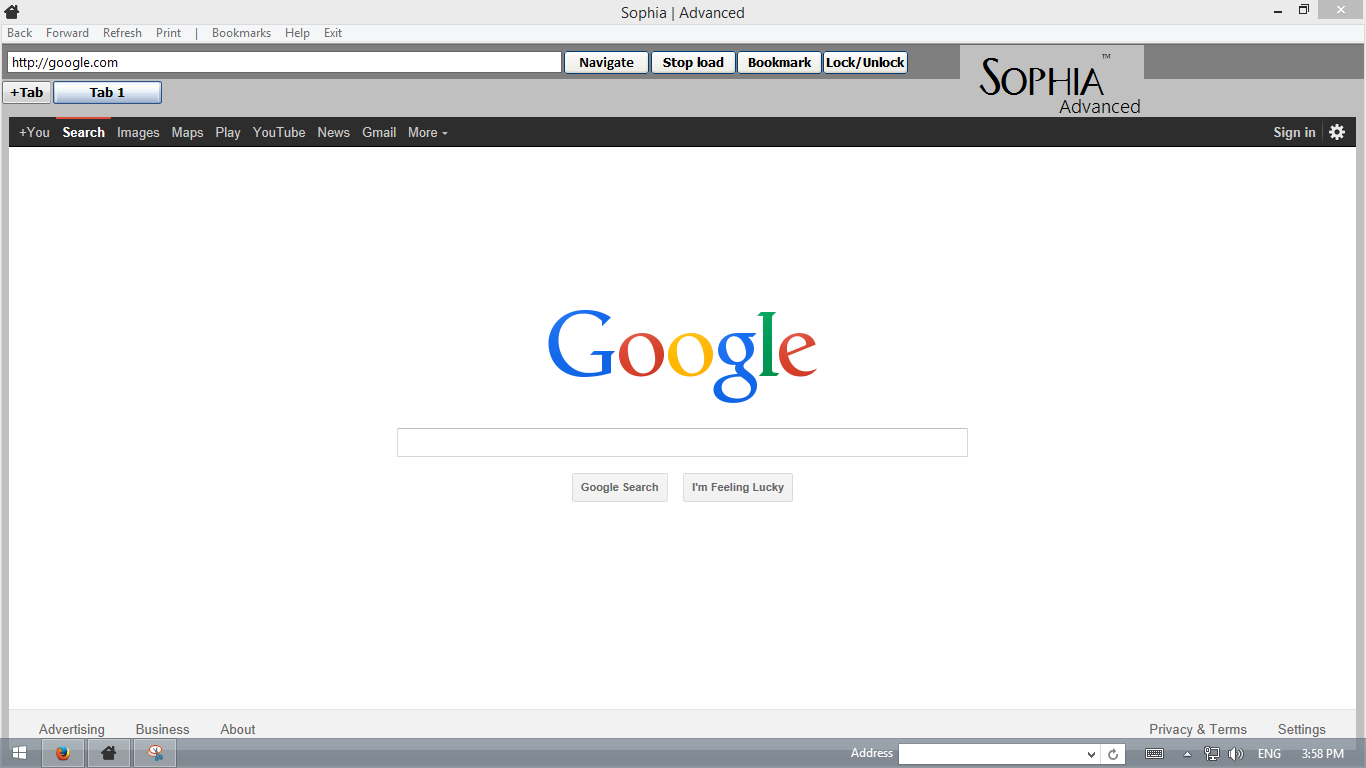This screenshot has width=1366, height=768.
Task: Open the taskbar address combo box dropdown
Action: (x=1092, y=754)
